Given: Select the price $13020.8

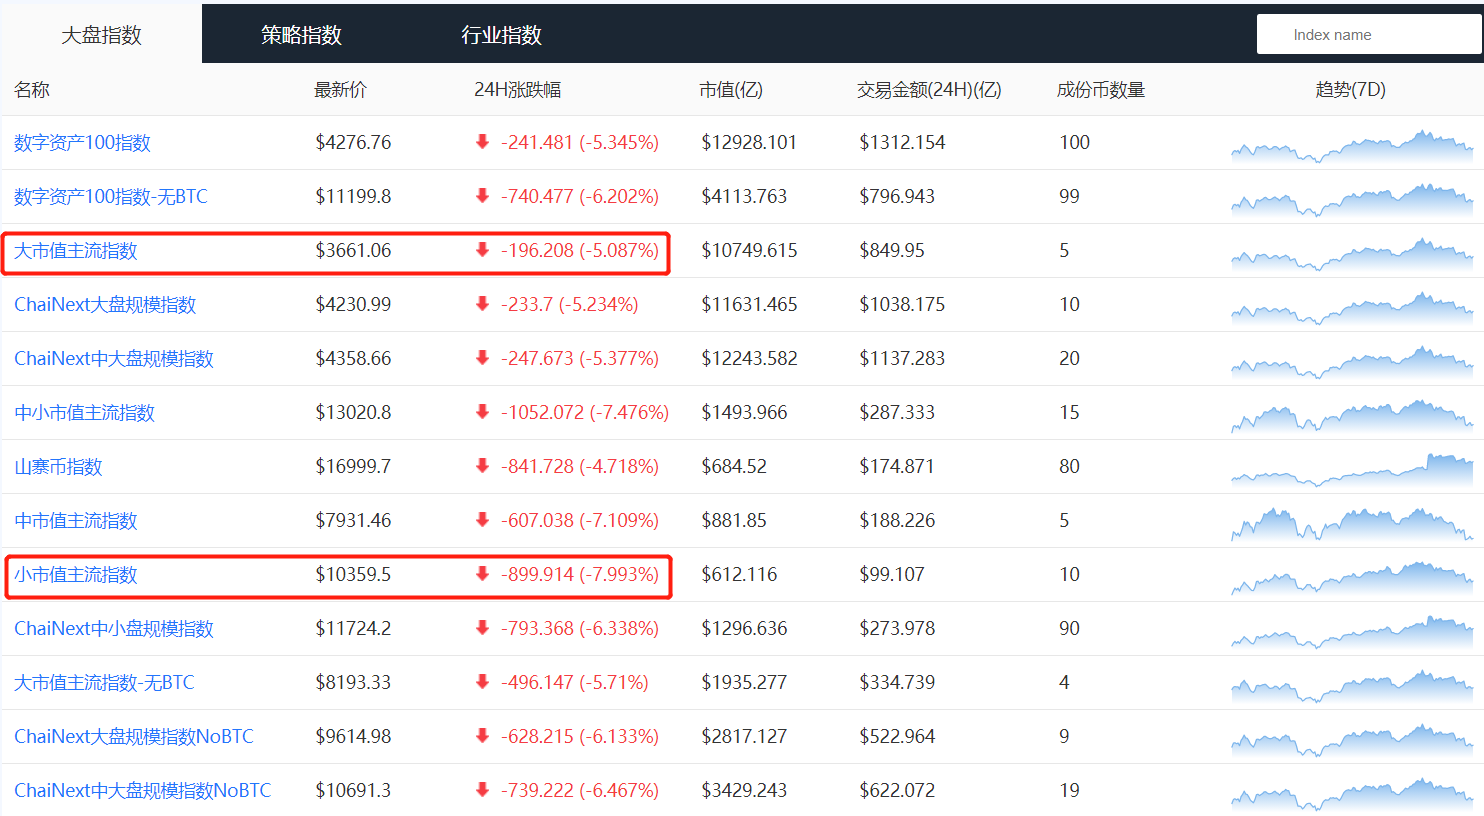Looking at the screenshot, I should (353, 413).
